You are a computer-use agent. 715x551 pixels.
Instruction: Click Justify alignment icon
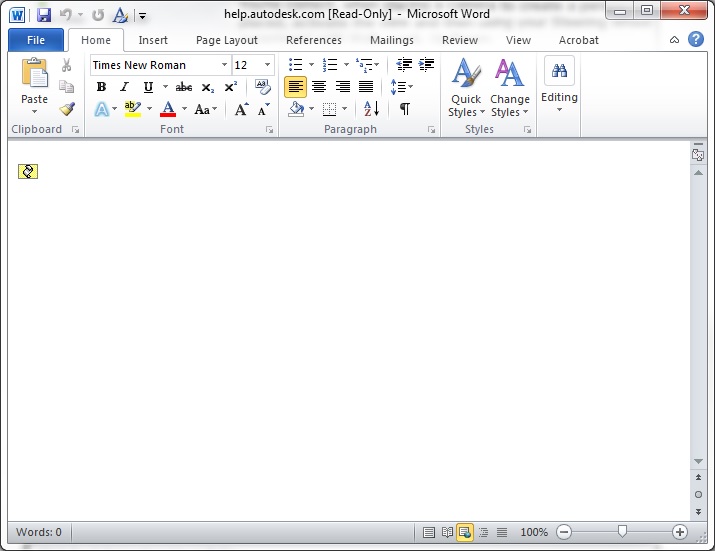pyautogui.click(x=366, y=87)
